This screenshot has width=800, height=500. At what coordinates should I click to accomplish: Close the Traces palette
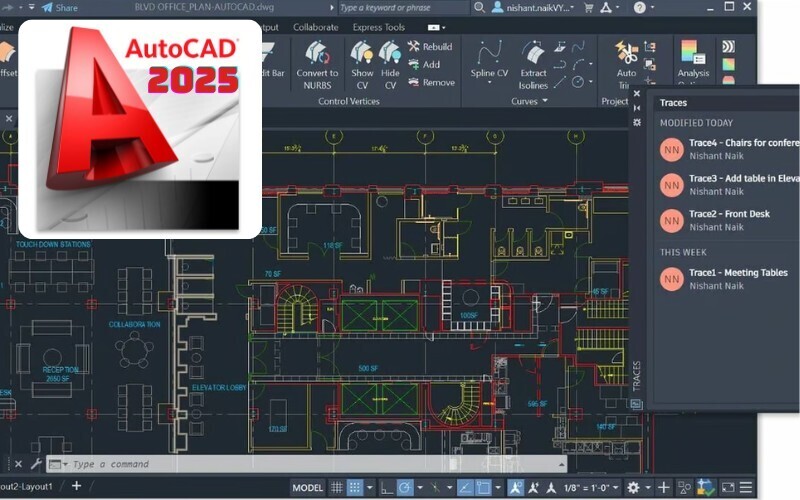tap(637, 93)
